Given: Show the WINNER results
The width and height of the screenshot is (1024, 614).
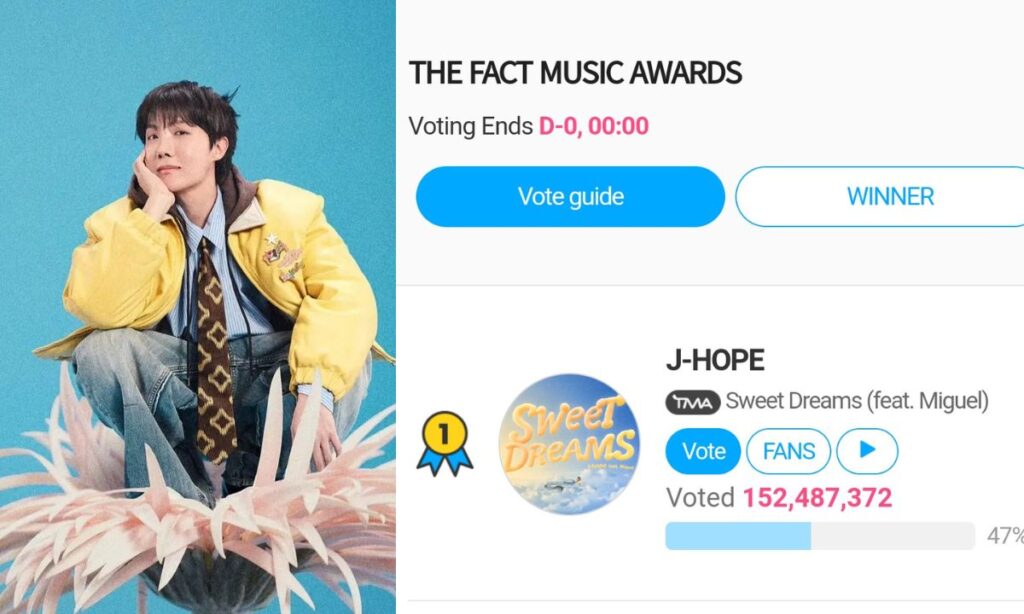Looking at the screenshot, I should coord(880,197).
